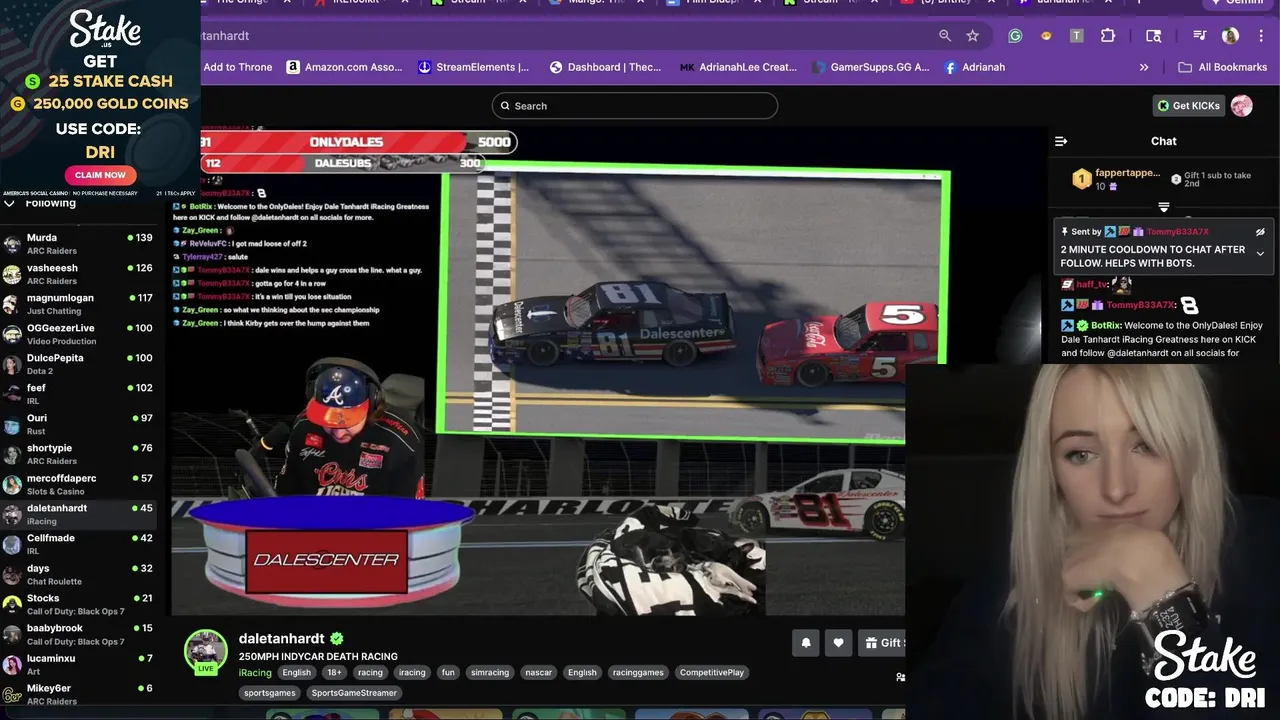Click the CLAIM NOW button on Stake ad
The height and width of the screenshot is (720, 1280).
point(100,175)
